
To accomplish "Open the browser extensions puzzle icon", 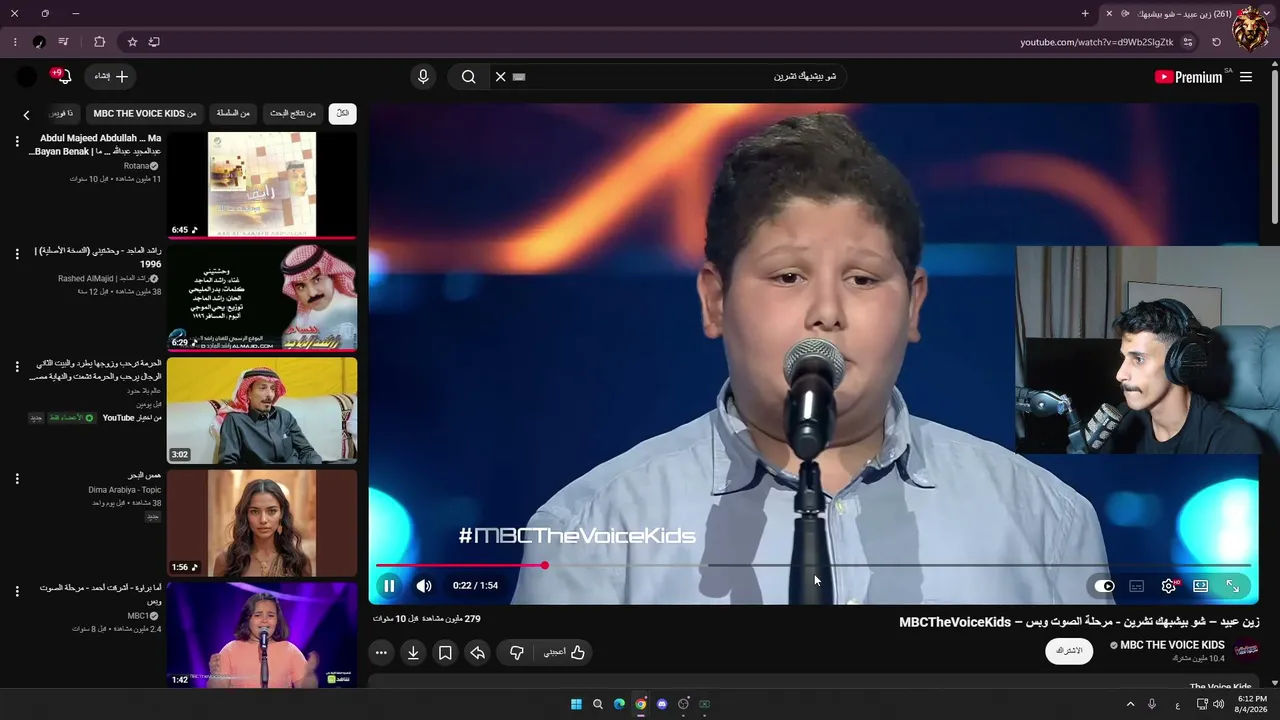I will point(99,42).
